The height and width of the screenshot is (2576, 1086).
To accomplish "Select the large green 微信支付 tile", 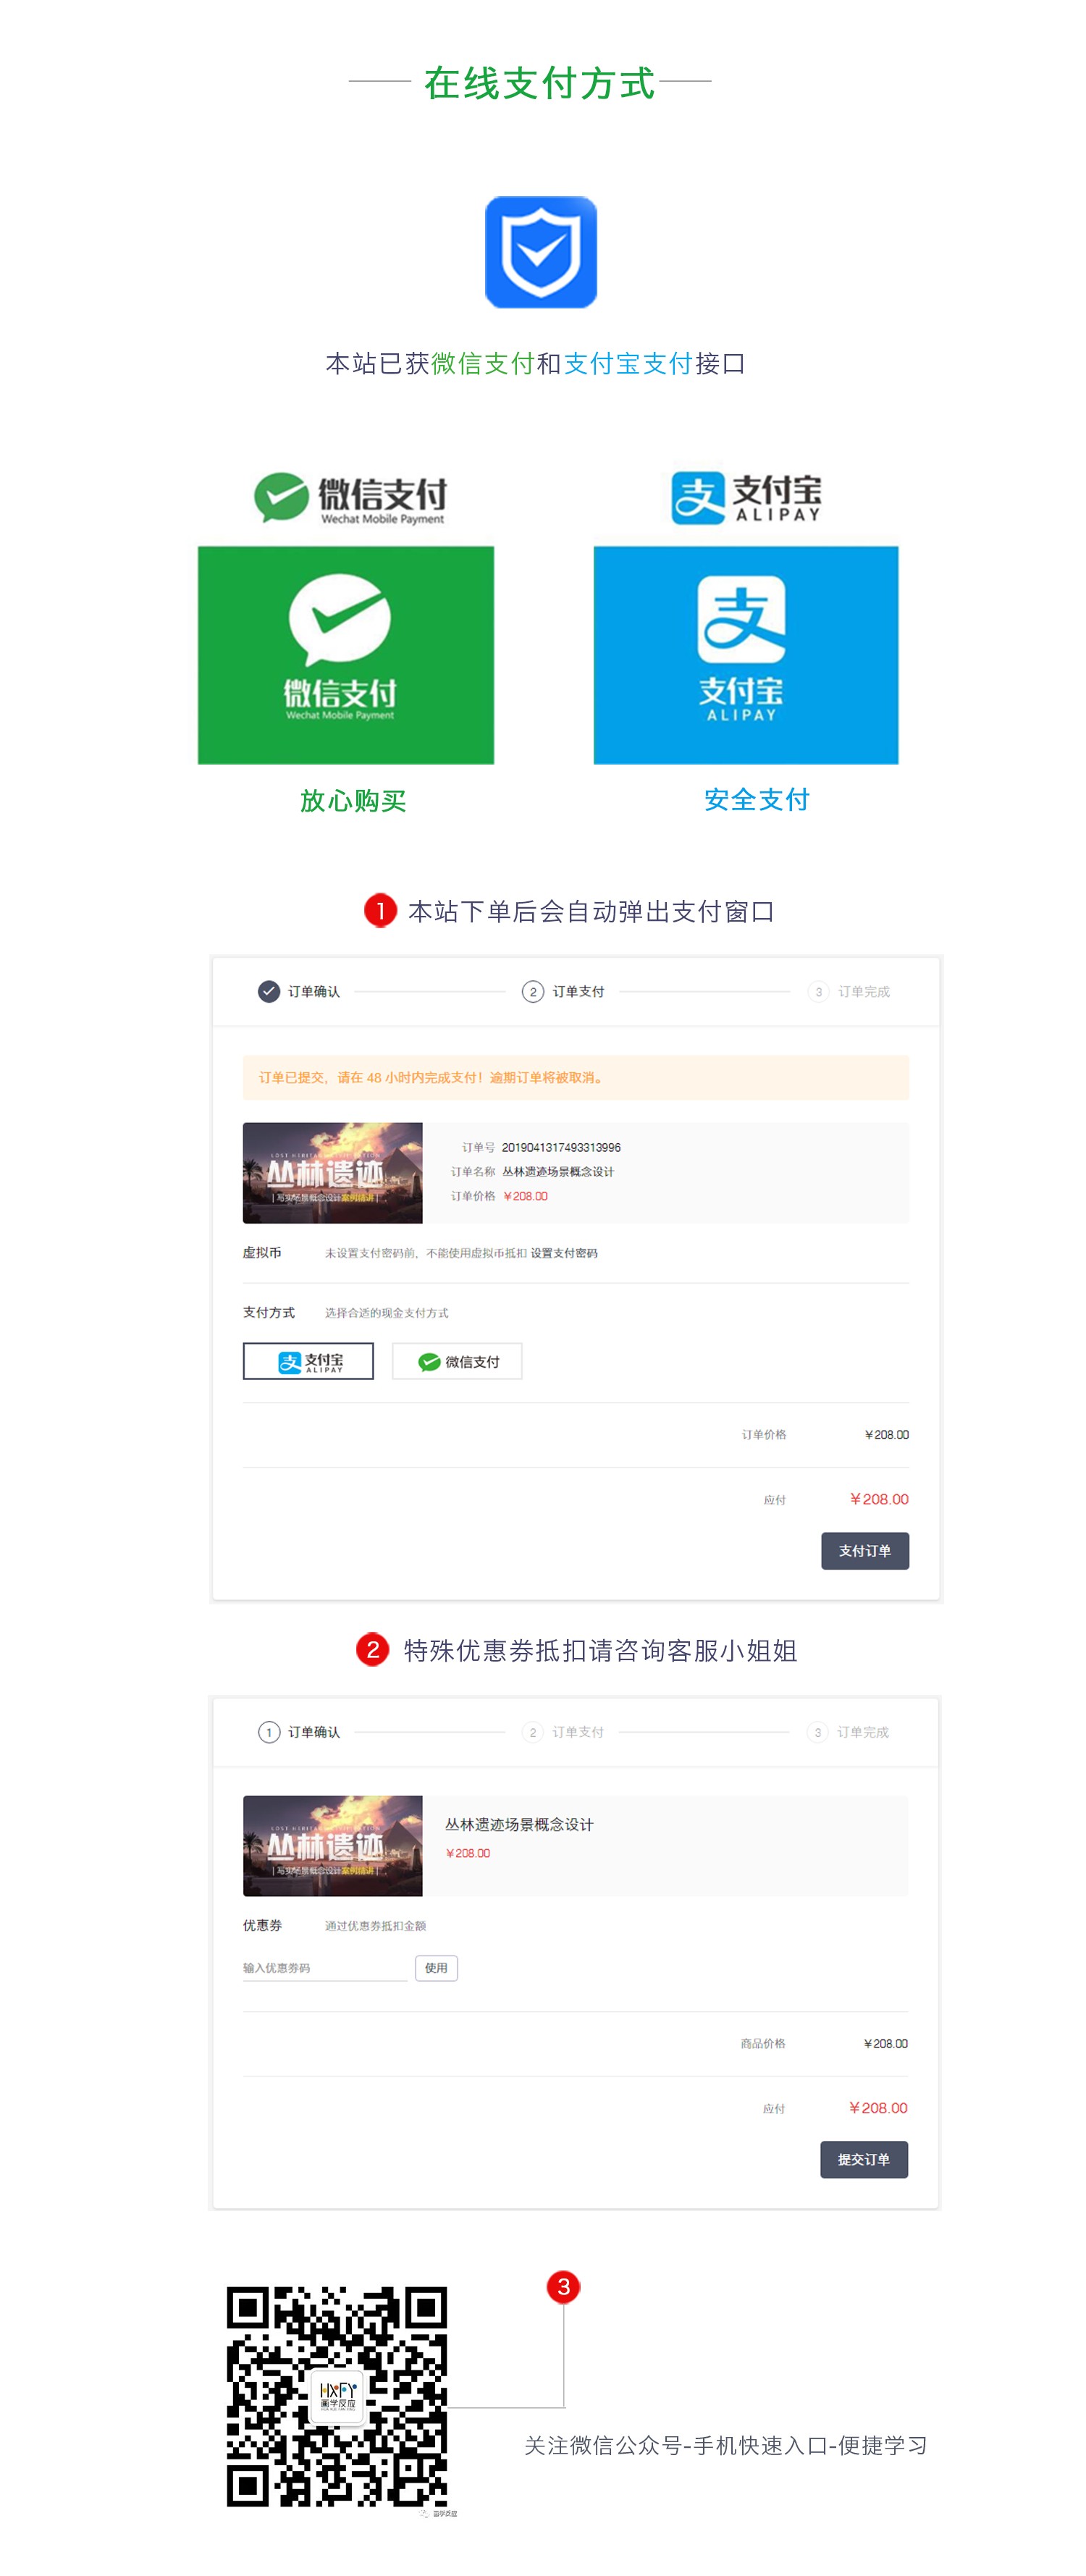I will tap(346, 655).
